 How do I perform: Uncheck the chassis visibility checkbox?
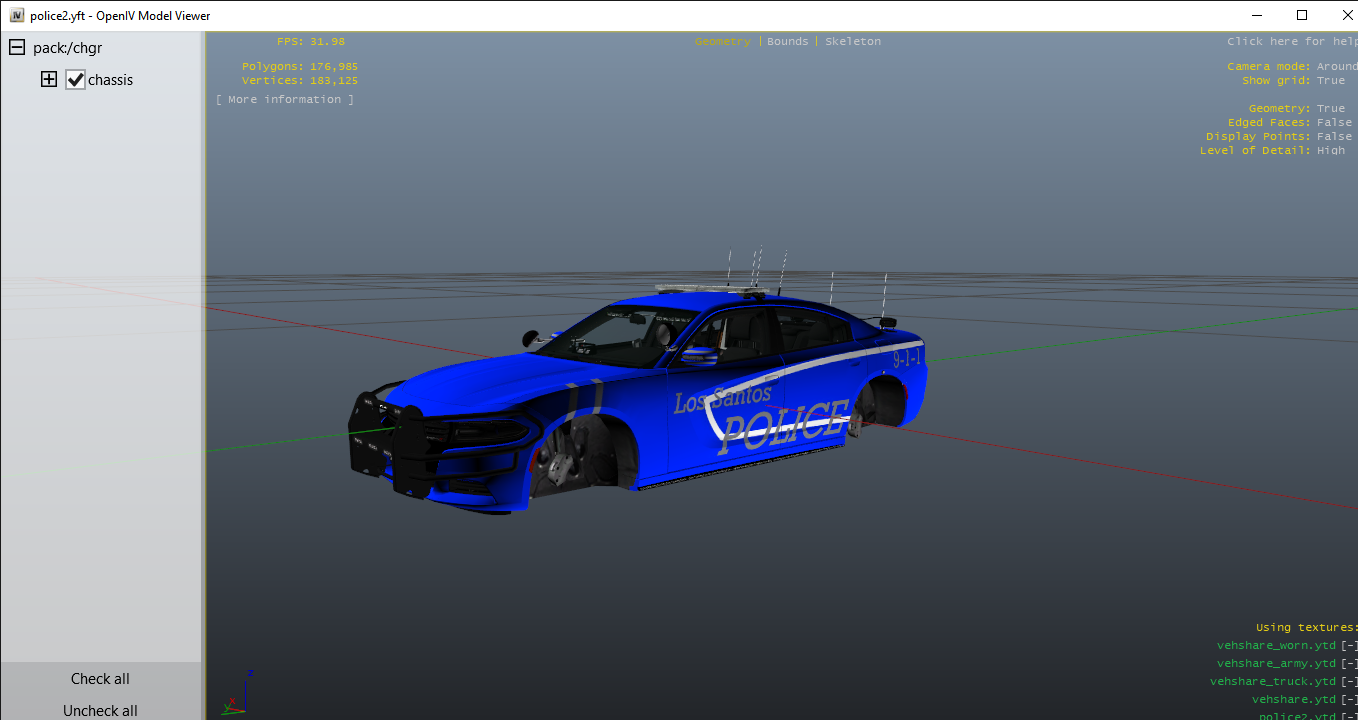(75, 80)
